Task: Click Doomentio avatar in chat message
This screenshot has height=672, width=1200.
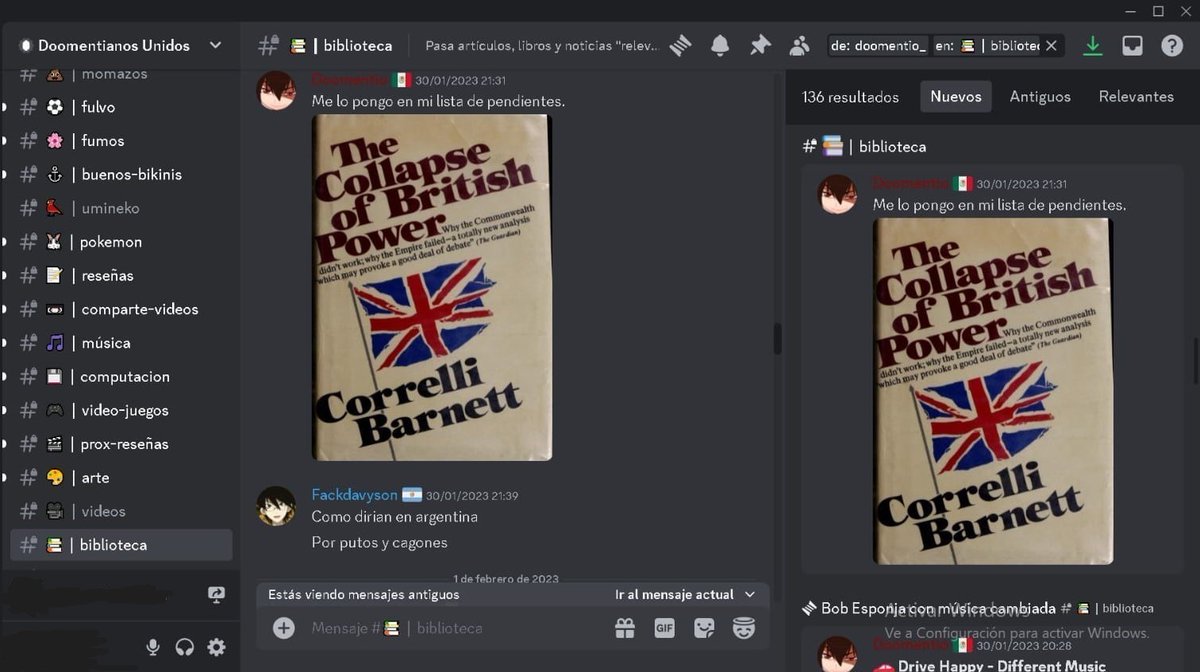Action: 276,90
